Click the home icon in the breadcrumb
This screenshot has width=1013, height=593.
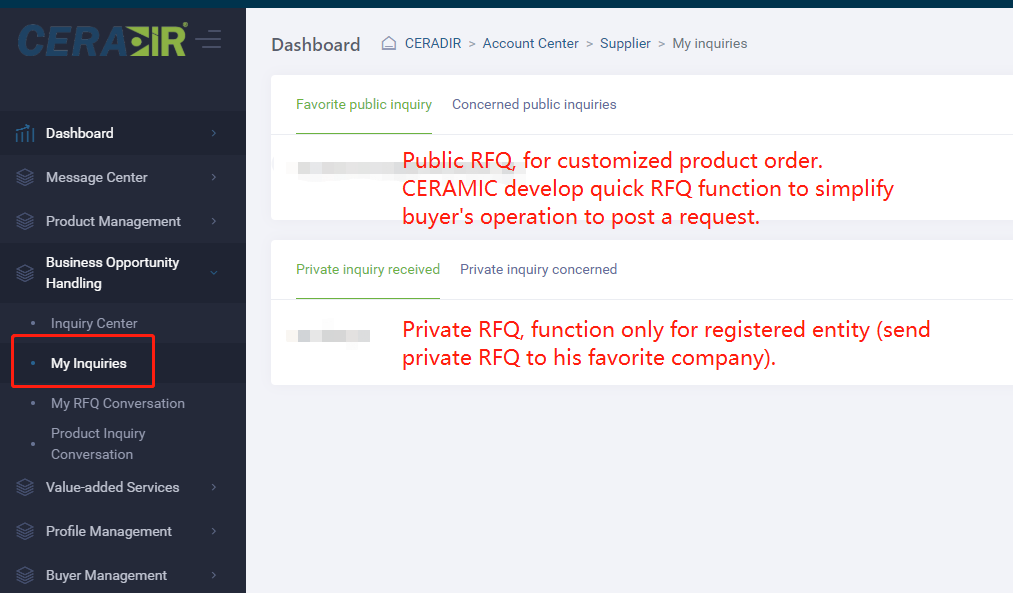pos(388,43)
